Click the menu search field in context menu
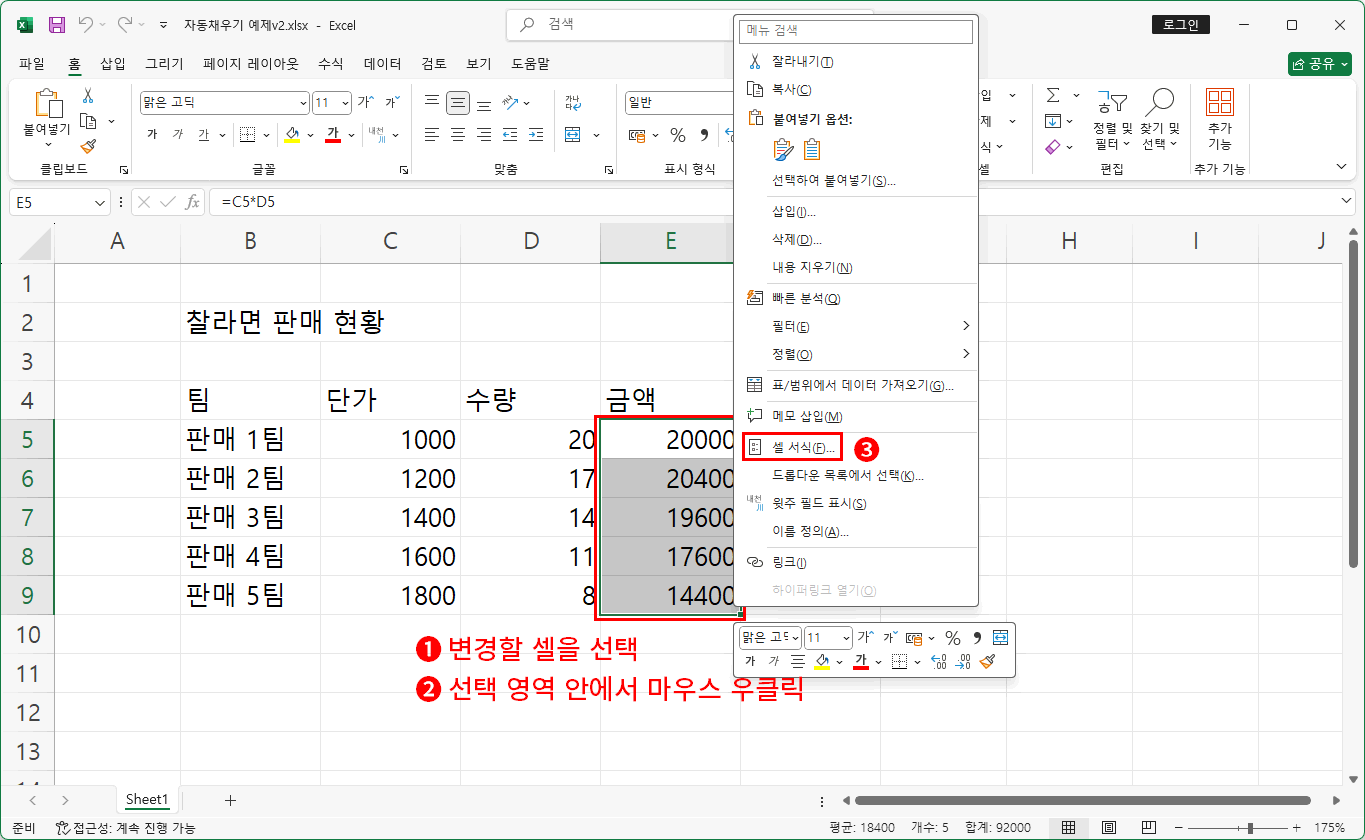Screen dimensions: 1365x840 tap(856, 31)
